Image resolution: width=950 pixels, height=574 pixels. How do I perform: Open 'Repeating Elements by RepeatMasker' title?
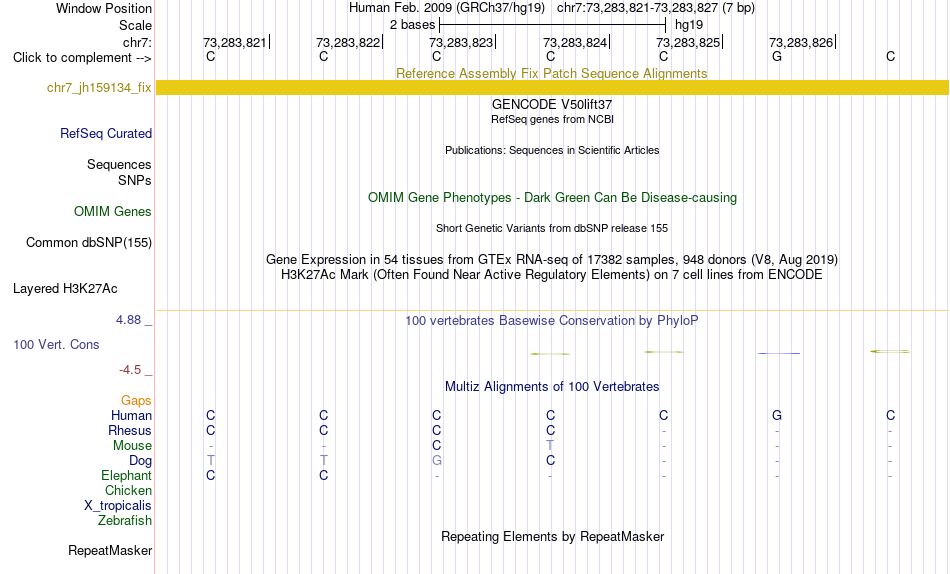click(553, 536)
